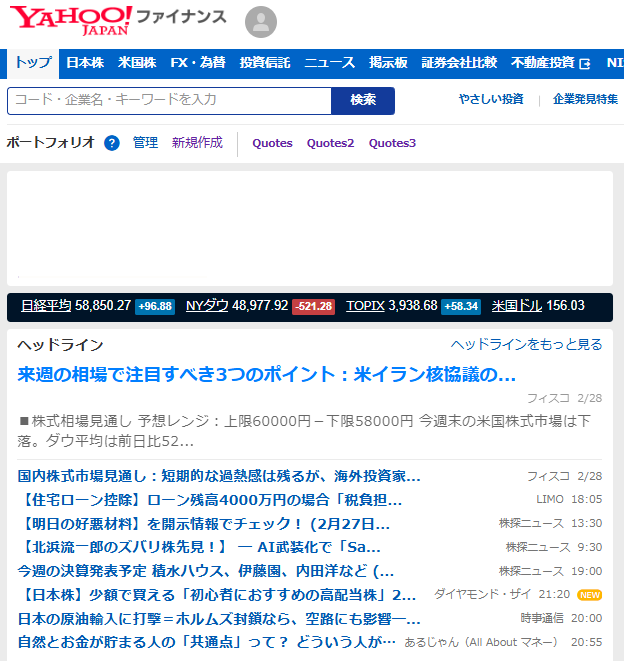Click the 新規作成 portfolio link
The height and width of the screenshot is (661, 624).
tap(197, 143)
